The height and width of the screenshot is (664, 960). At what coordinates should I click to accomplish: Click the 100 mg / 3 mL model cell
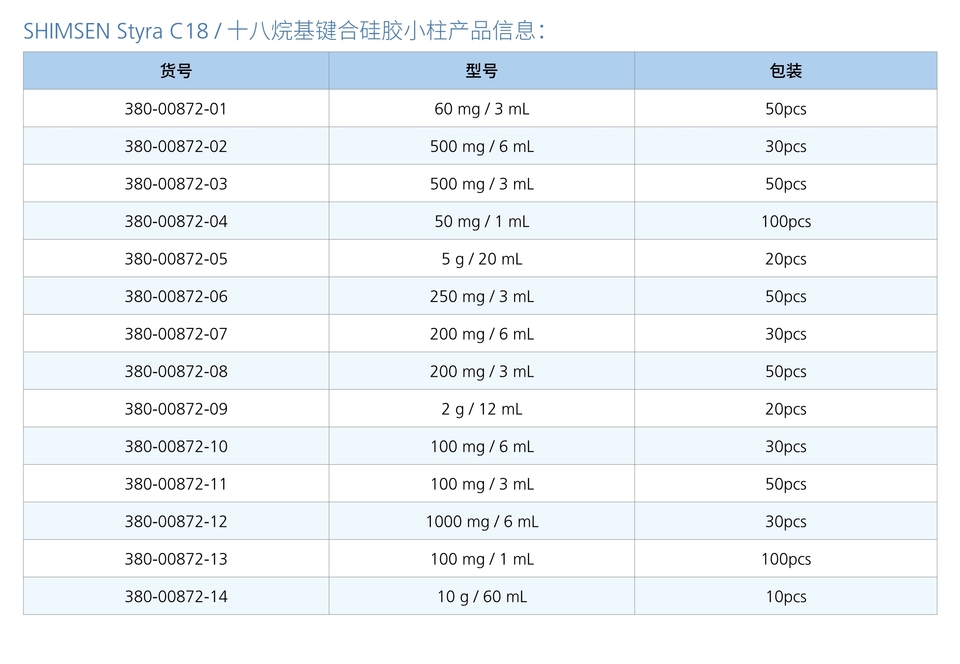coord(481,484)
